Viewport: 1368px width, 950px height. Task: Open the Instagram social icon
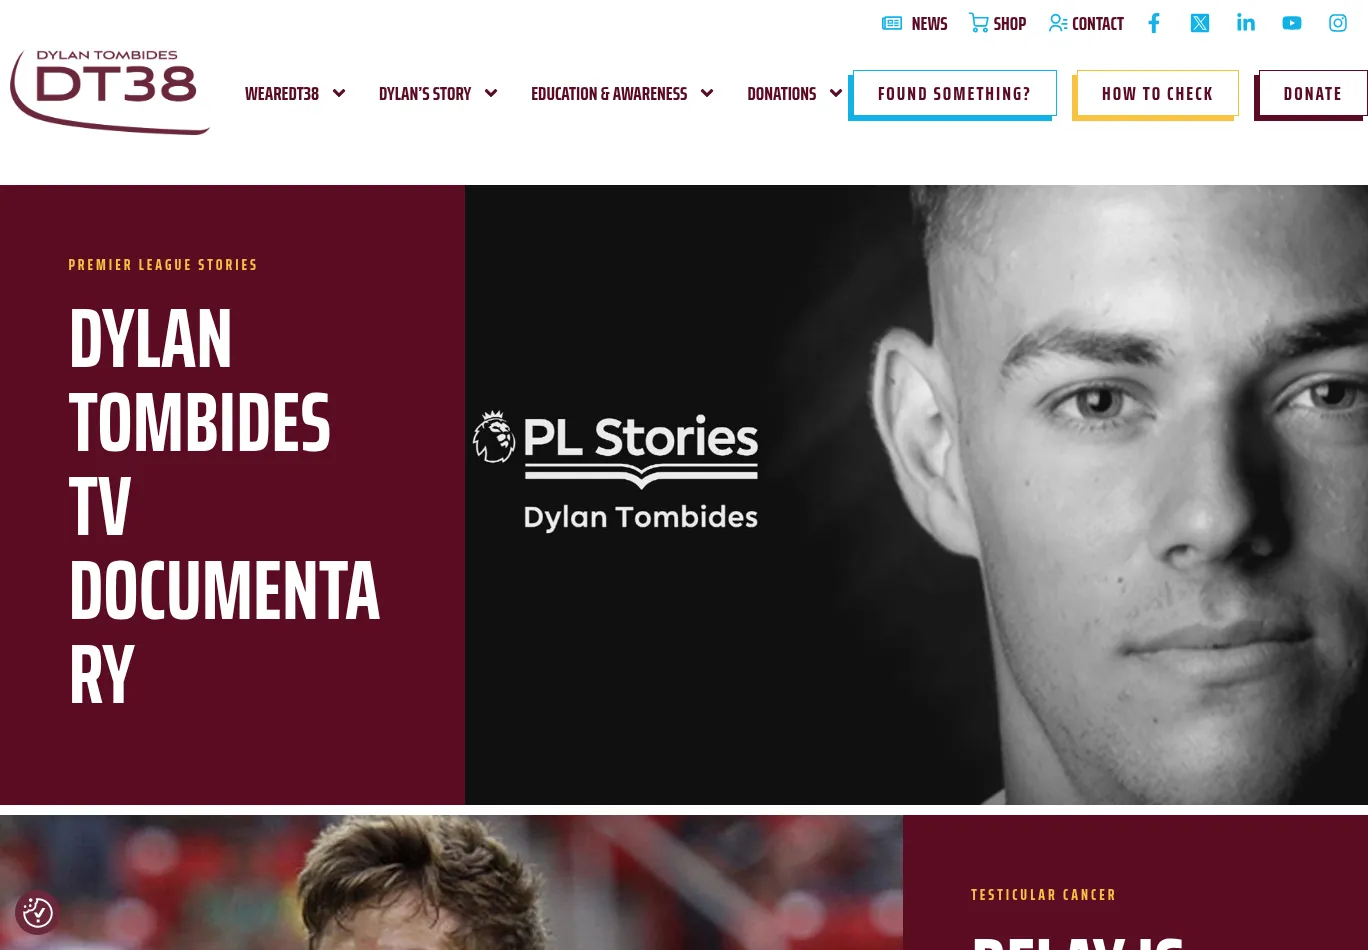(x=1338, y=23)
